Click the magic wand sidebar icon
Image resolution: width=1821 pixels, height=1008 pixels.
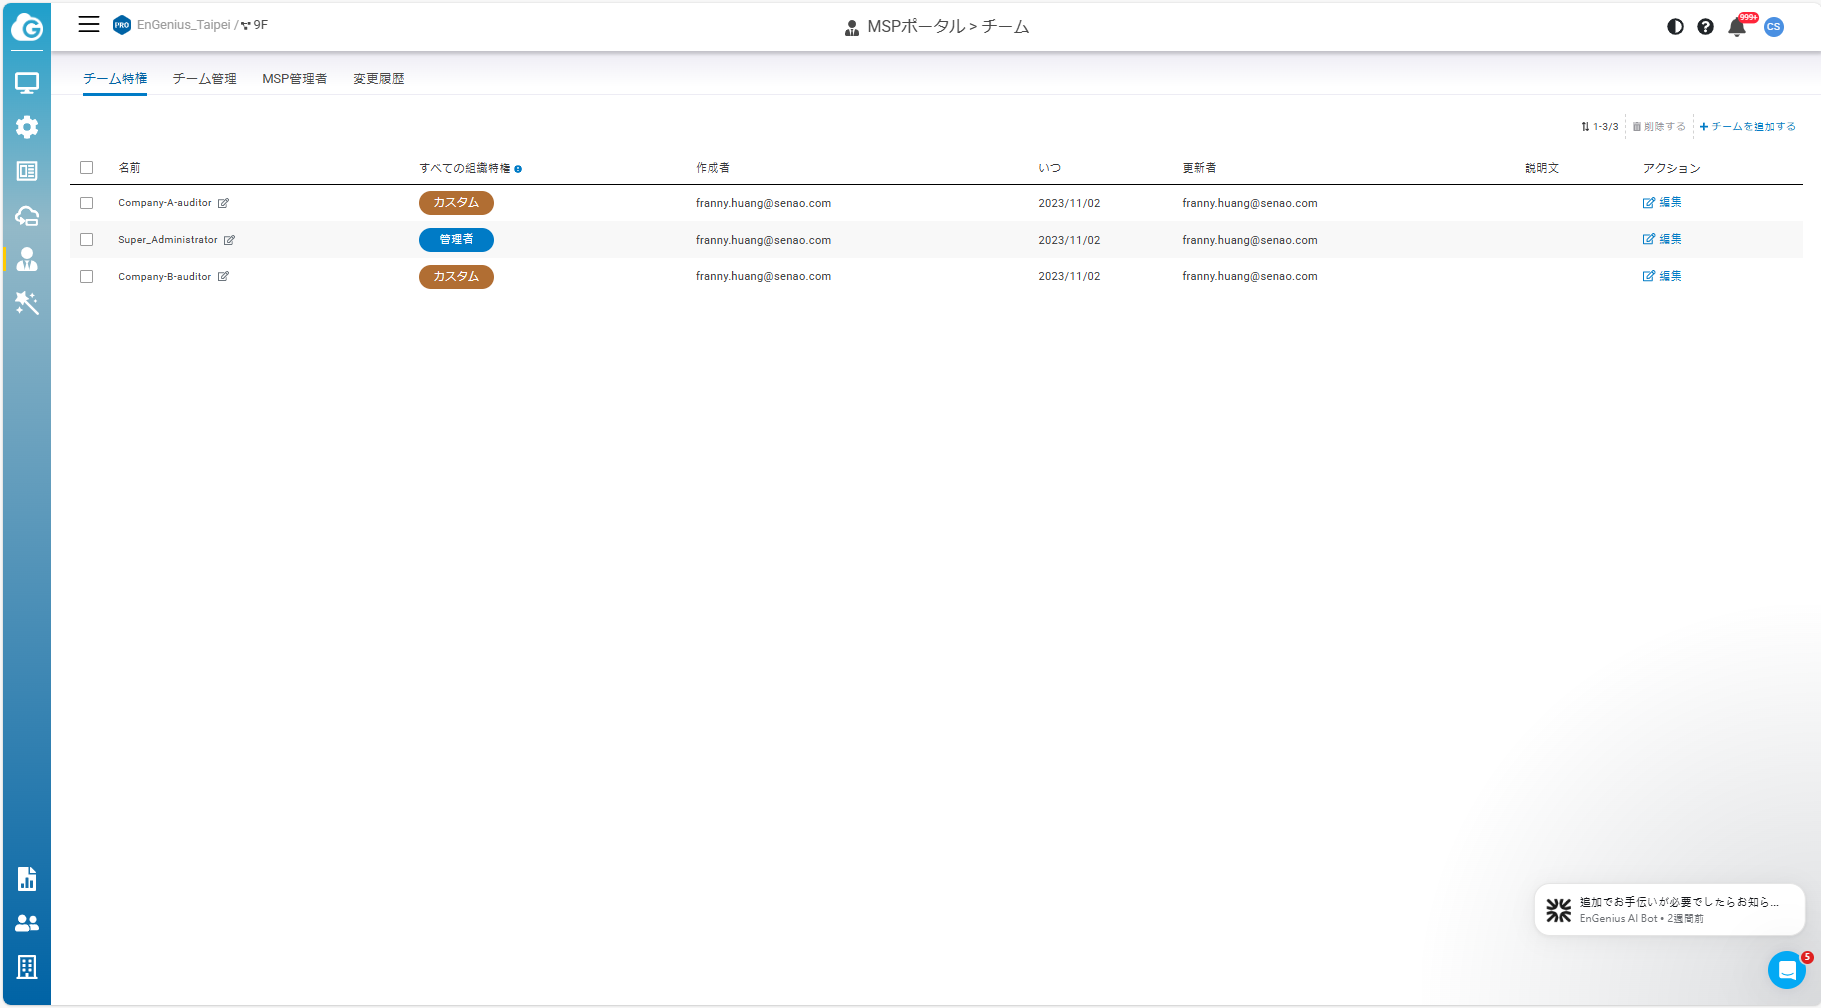[27, 303]
